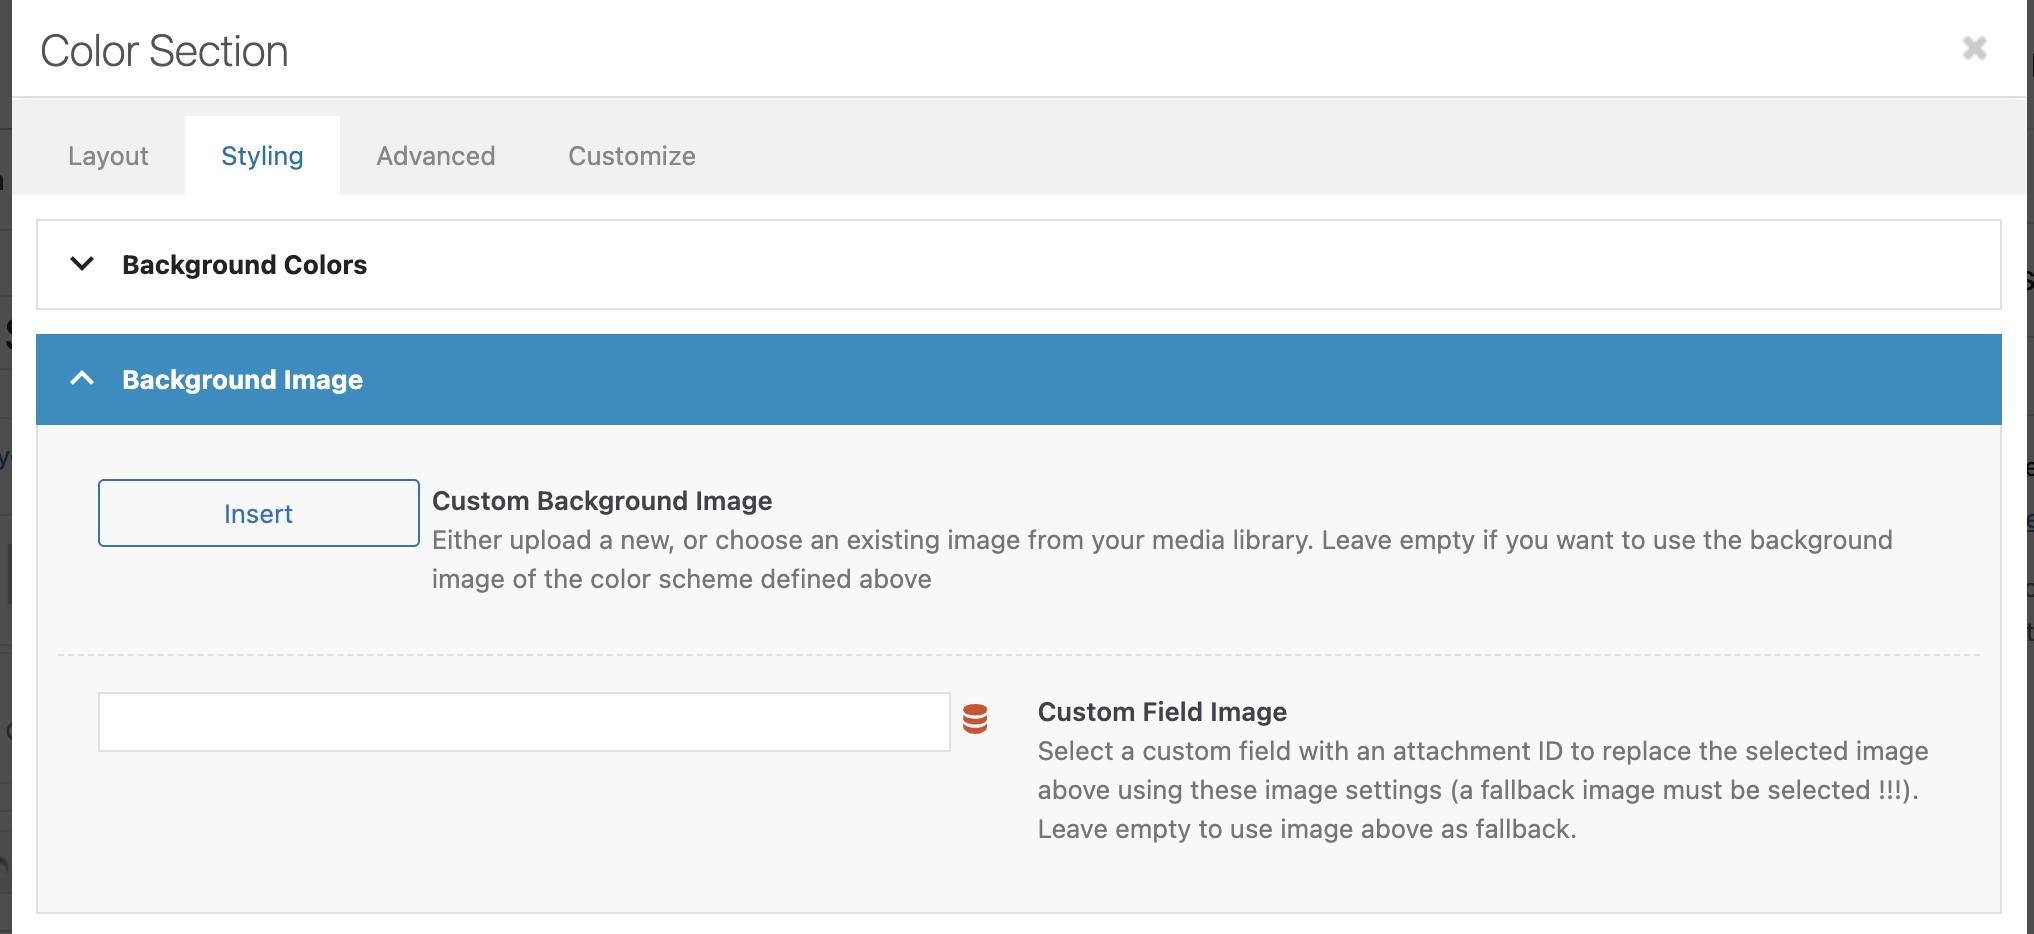The image size is (2034, 934).
Task: Open the dynamic data database icon
Action: pos(975,719)
